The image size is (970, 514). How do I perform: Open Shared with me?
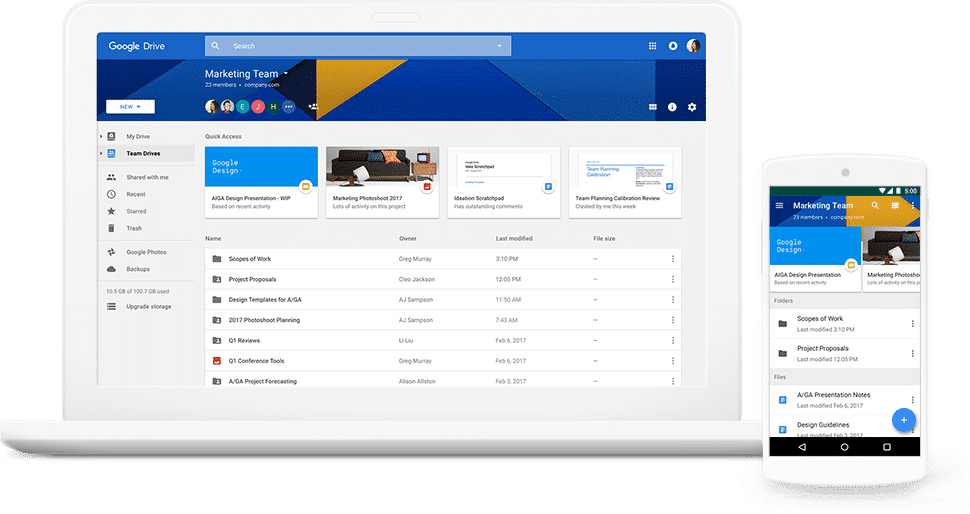tap(147, 177)
